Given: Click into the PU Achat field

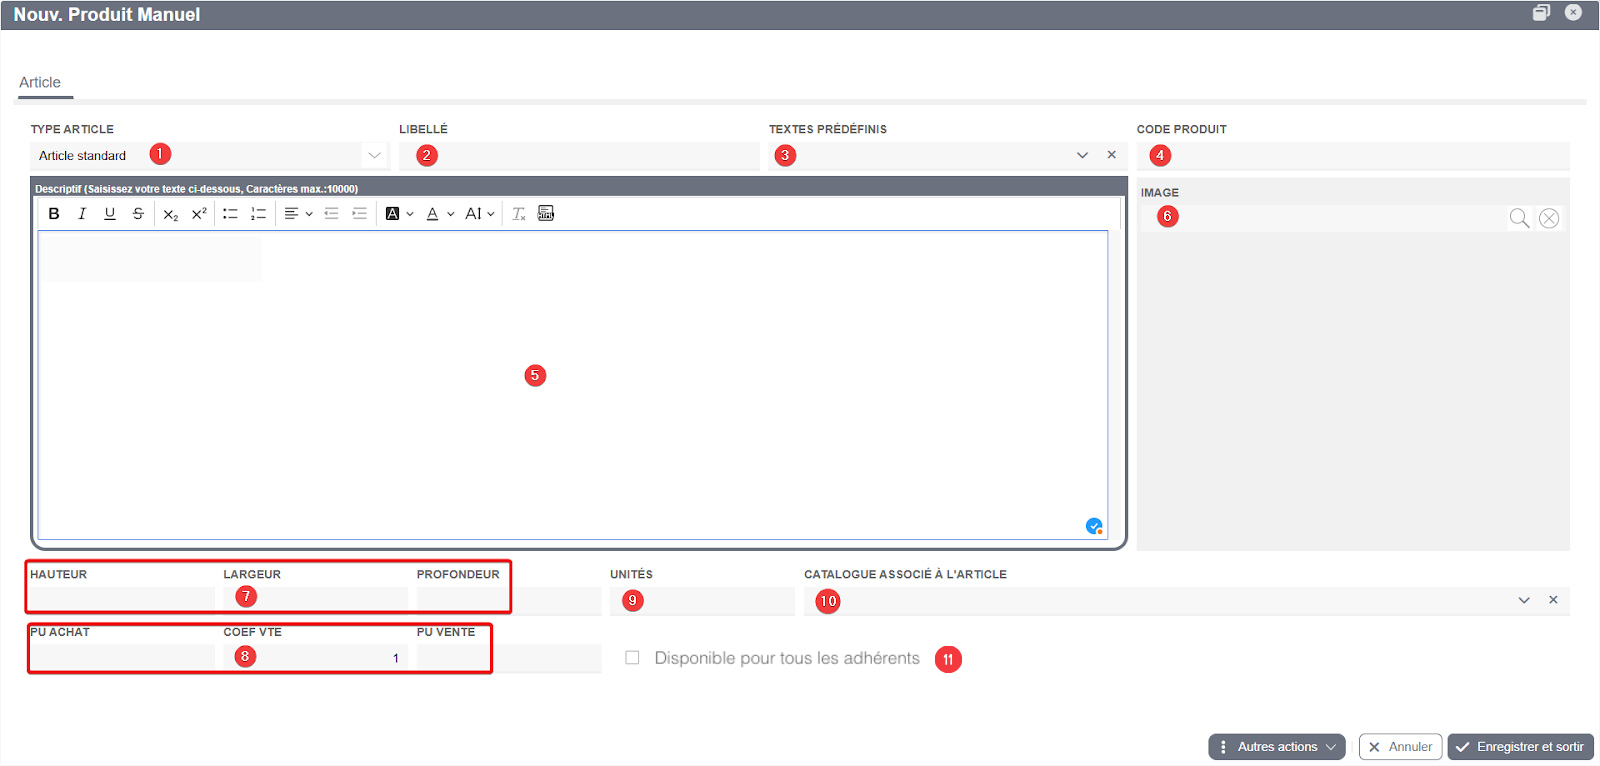Looking at the screenshot, I should 122,658.
